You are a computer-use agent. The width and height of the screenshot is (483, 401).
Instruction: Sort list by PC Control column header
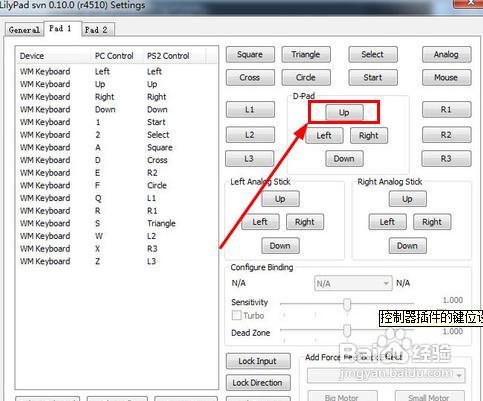[x=117, y=56]
